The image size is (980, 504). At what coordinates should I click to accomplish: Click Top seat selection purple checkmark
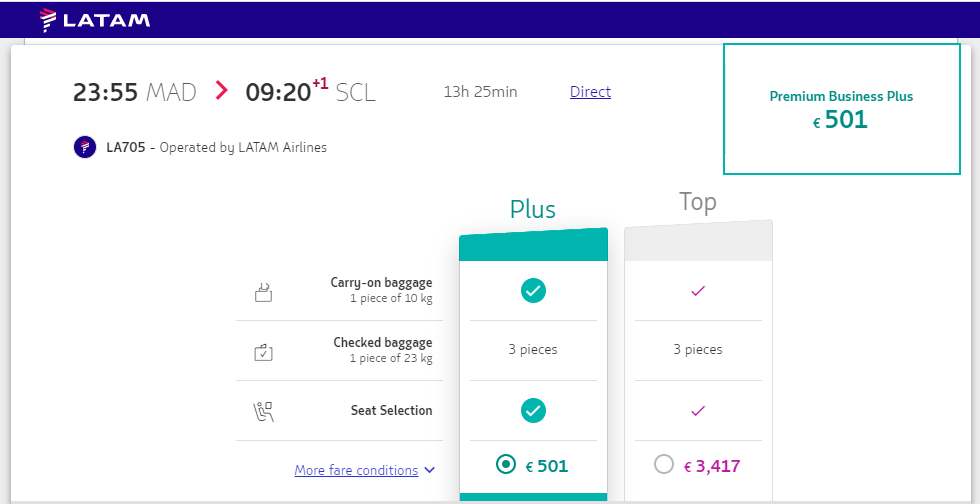[698, 411]
